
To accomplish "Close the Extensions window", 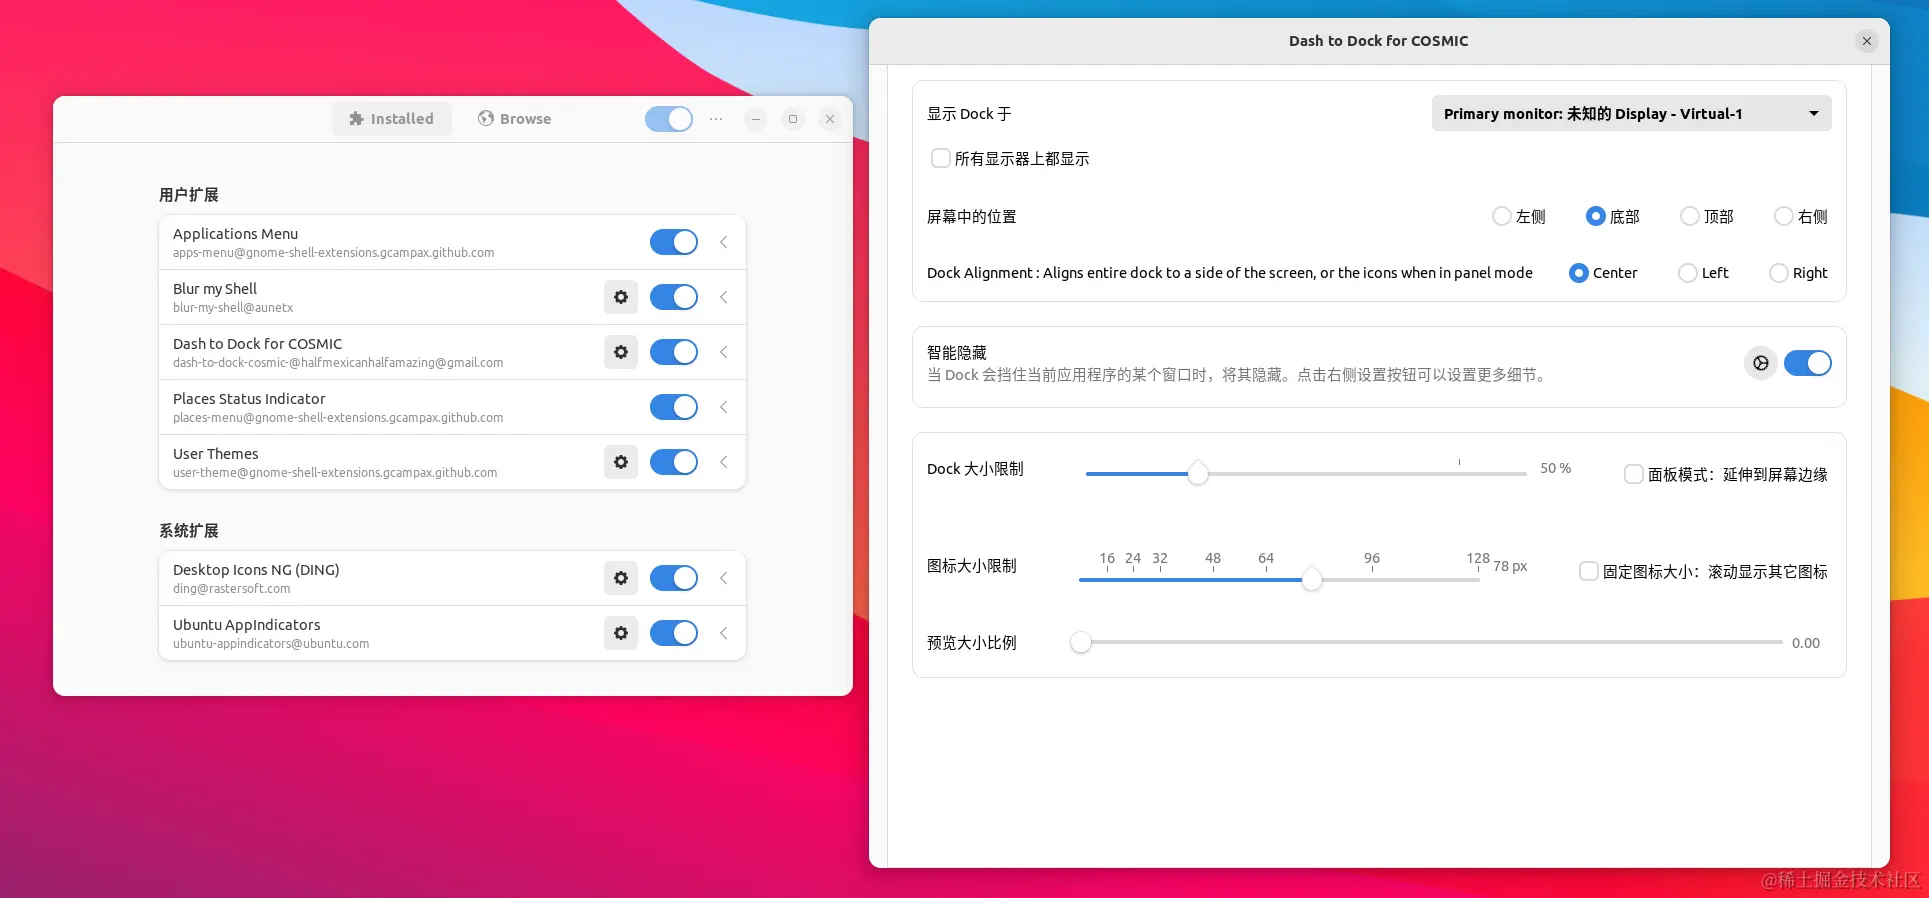I will click(830, 119).
